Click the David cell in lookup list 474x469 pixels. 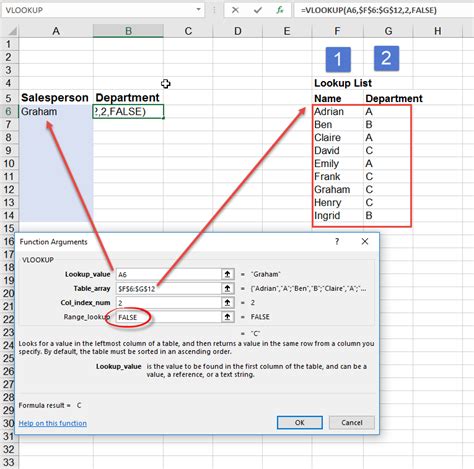point(337,150)
